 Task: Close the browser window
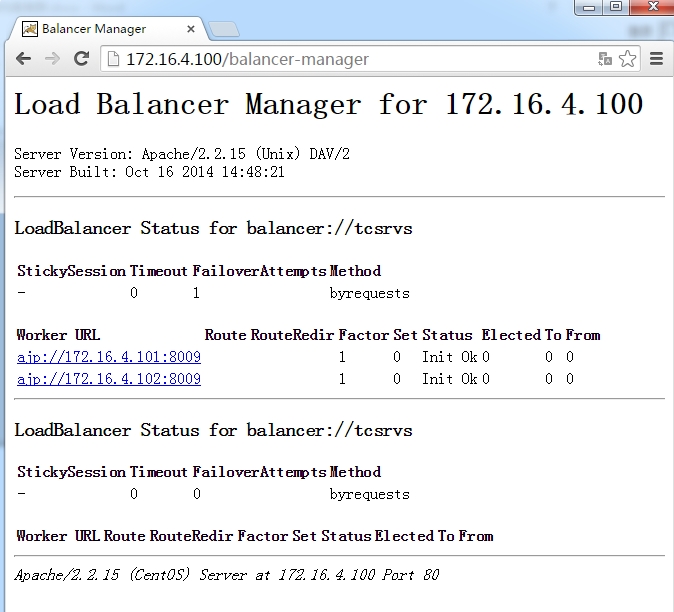coord(650,7)
